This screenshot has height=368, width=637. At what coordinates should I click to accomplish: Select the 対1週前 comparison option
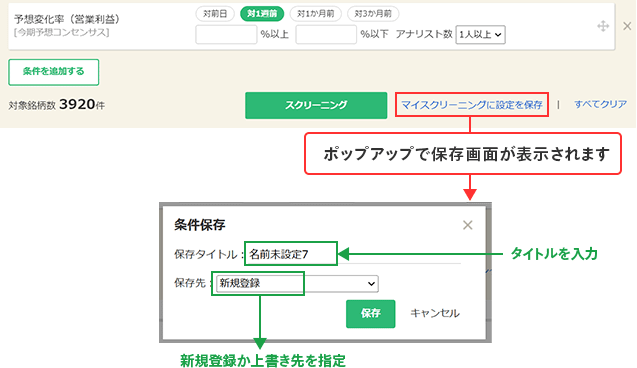[262, 14]
